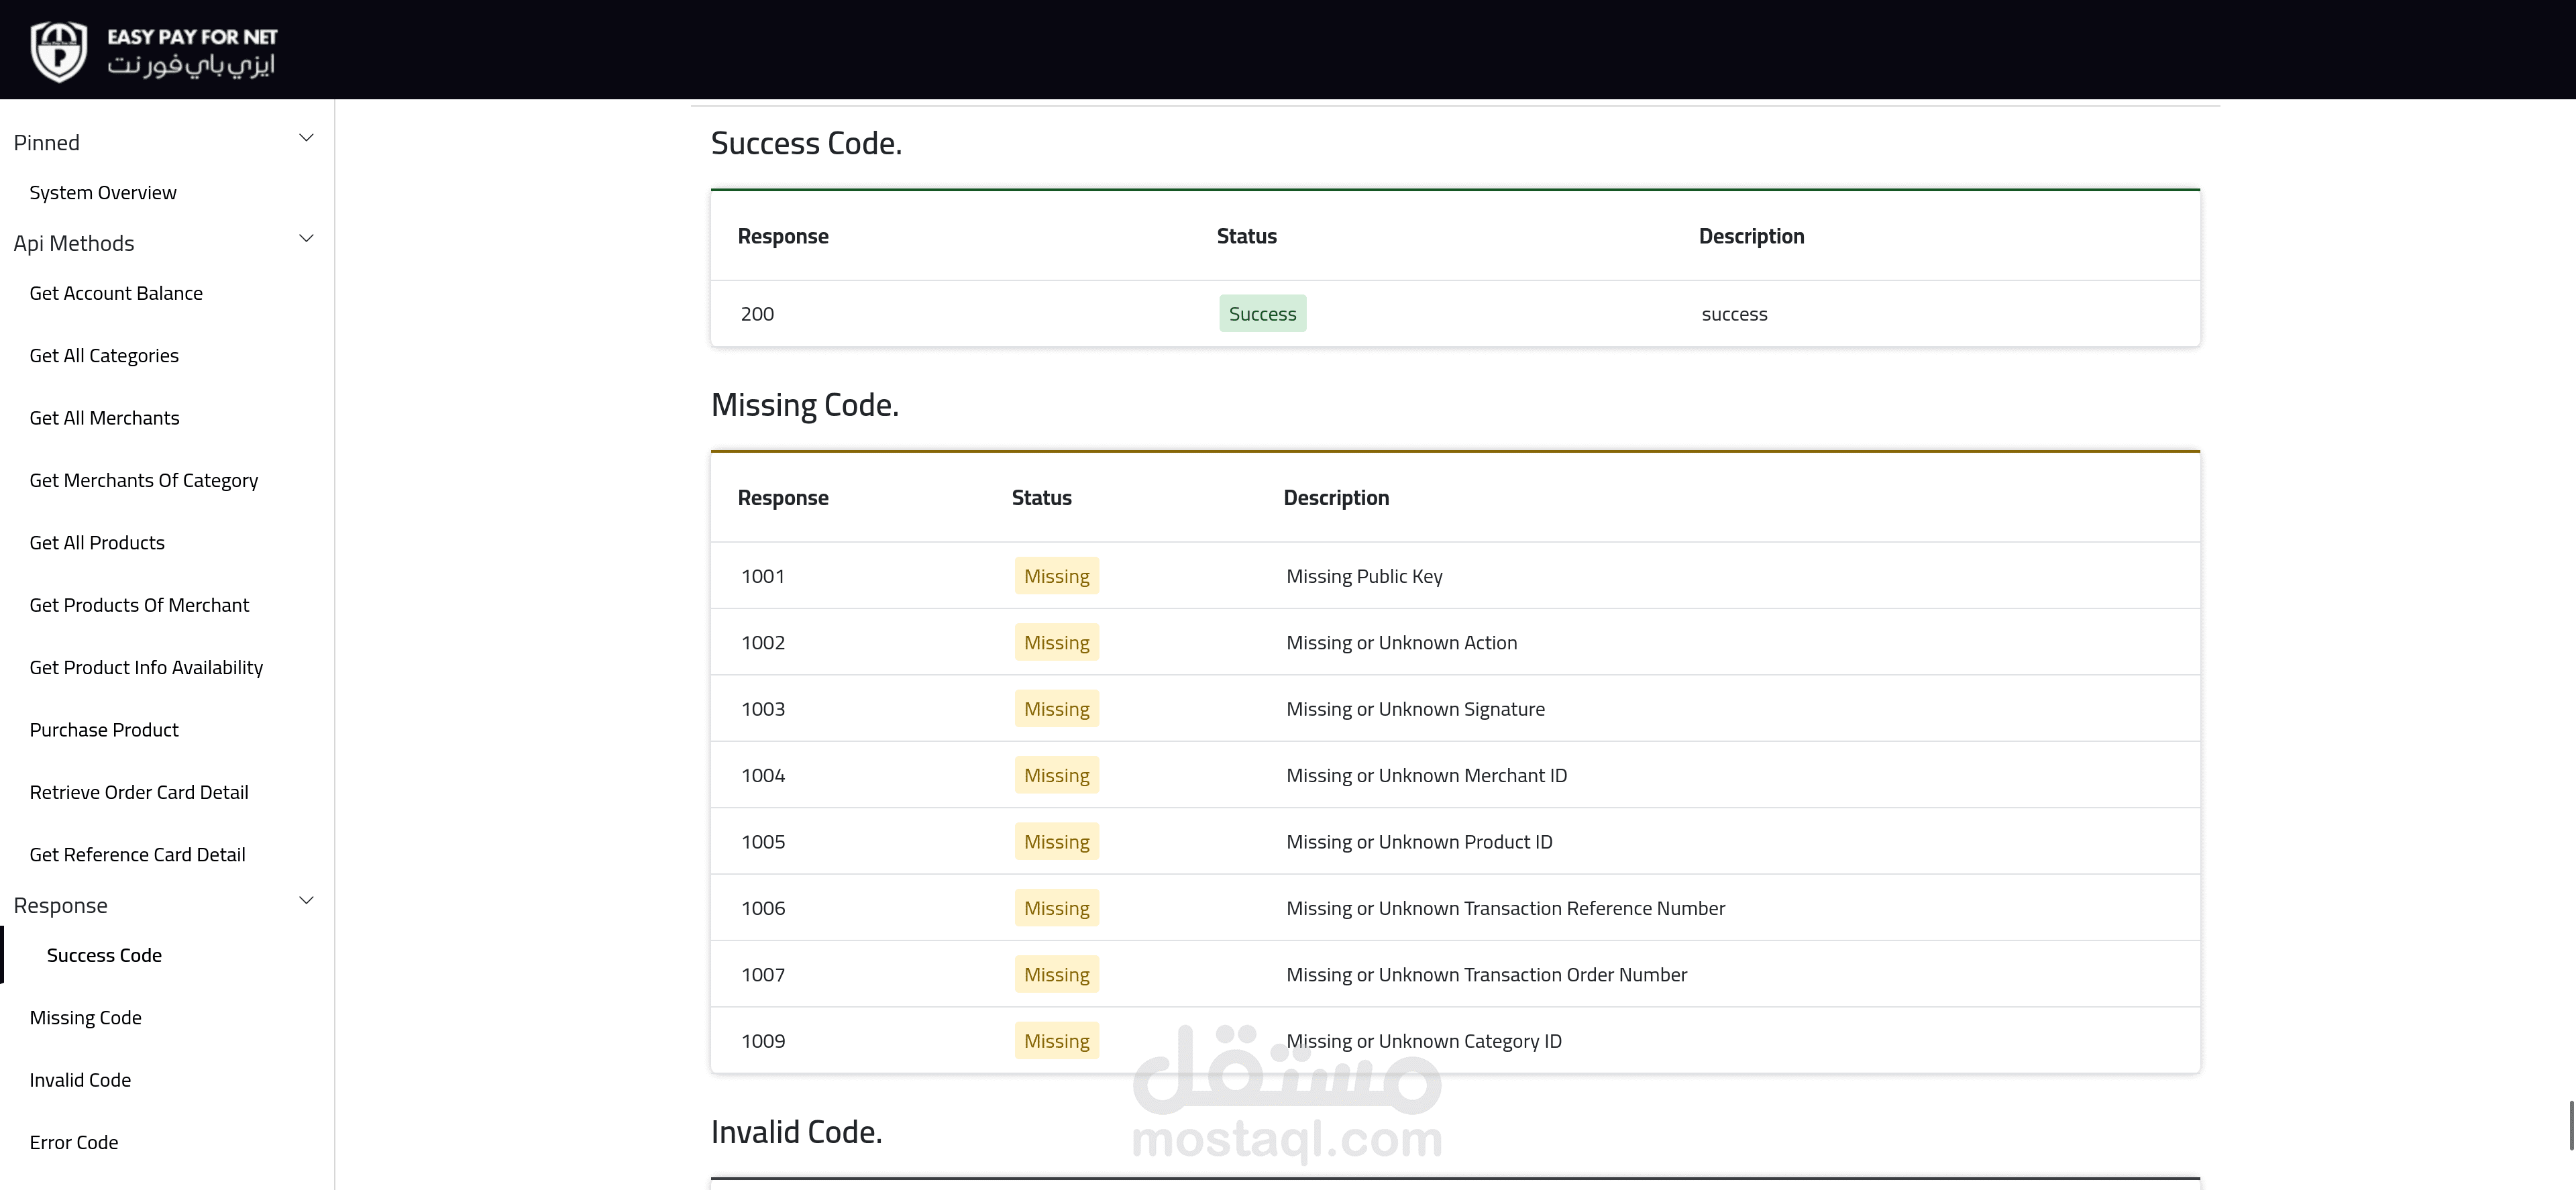Jump to Error Code section

[x=74, y=1142]
